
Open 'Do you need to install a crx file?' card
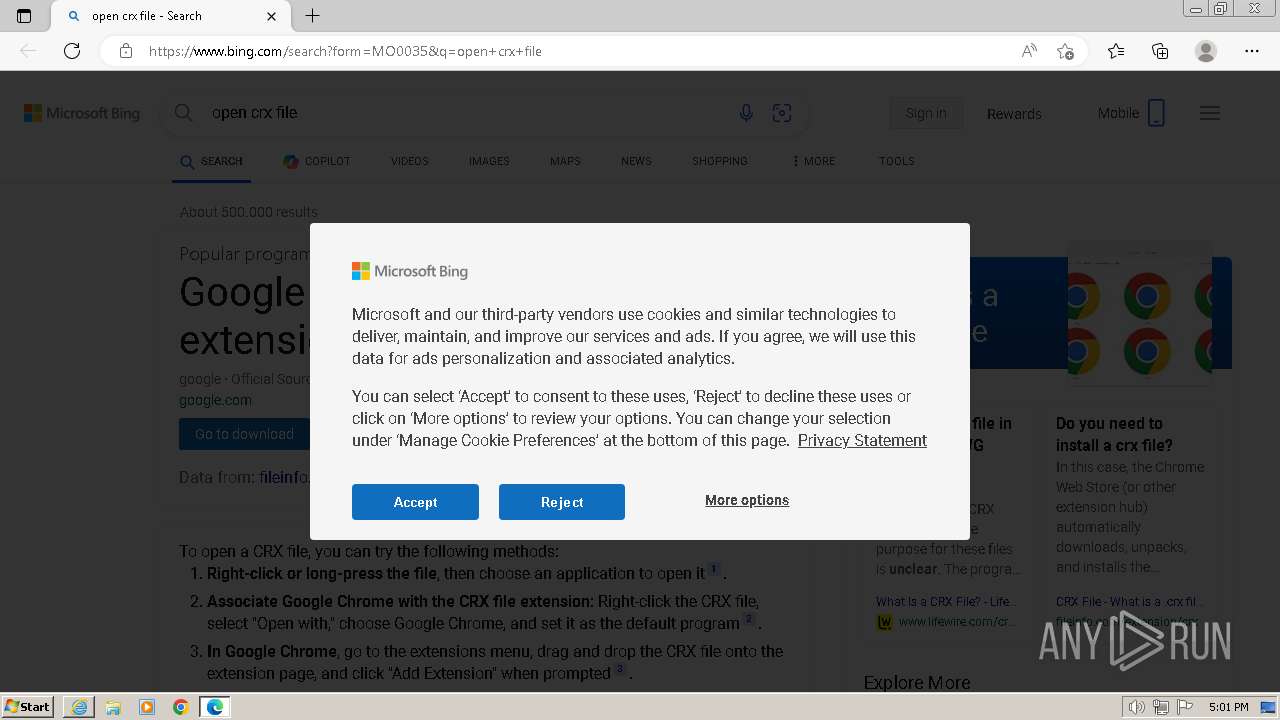(1130, 434)
